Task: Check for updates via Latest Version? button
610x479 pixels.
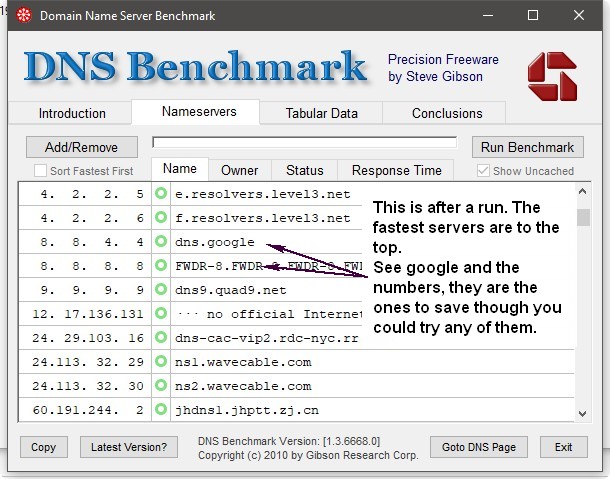Action: pos(129,447)
